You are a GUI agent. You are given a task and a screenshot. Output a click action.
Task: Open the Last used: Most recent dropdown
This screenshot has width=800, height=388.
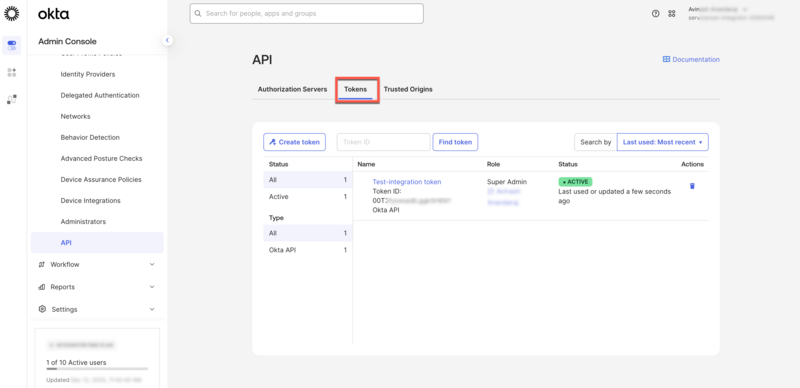(x=662, y=142)
